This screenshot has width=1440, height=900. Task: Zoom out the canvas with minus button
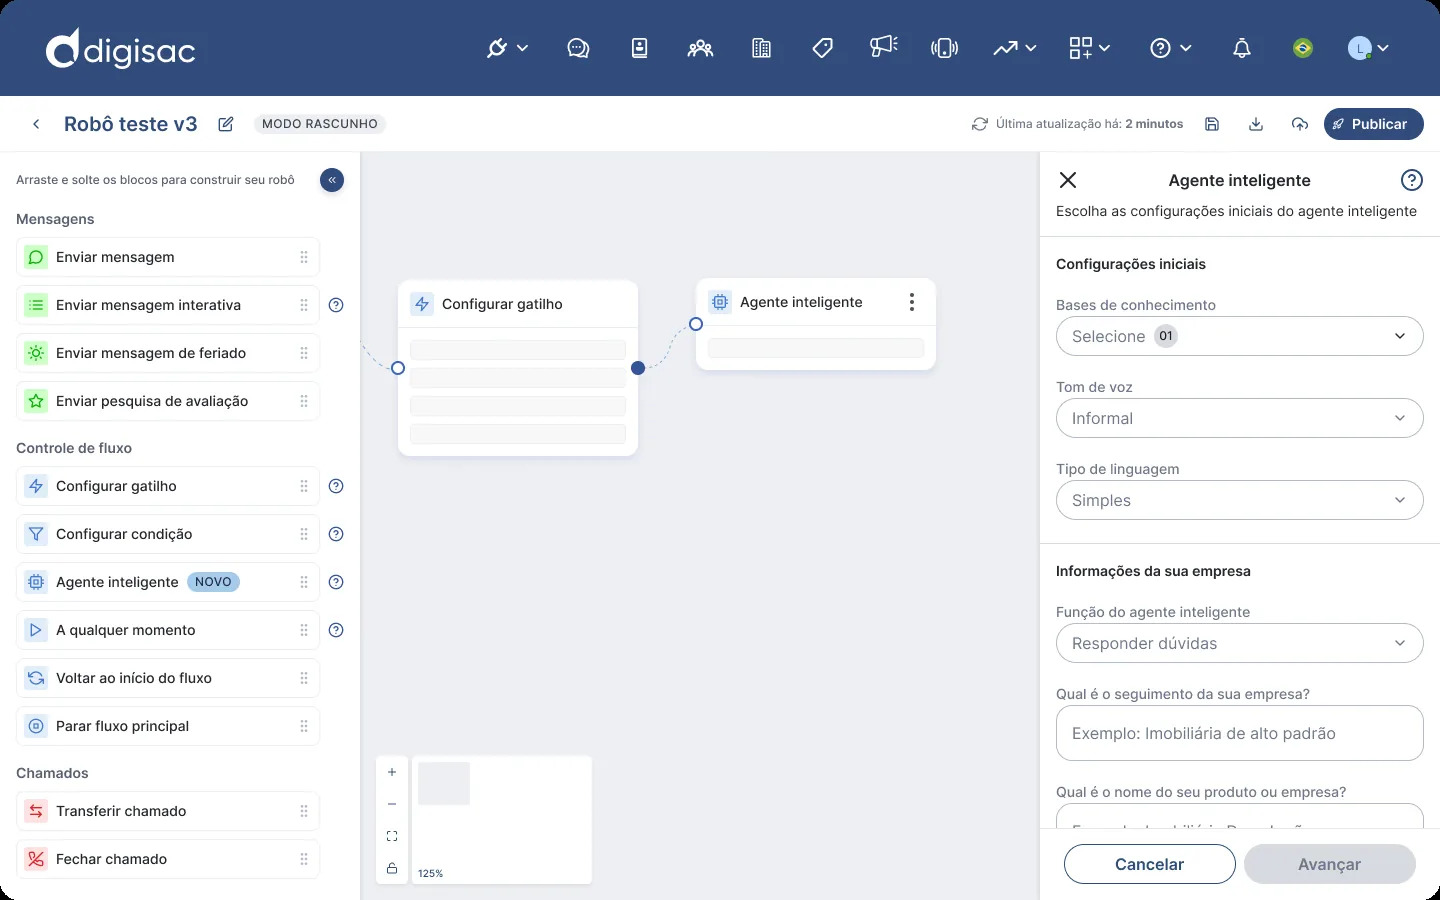point(392,804)
